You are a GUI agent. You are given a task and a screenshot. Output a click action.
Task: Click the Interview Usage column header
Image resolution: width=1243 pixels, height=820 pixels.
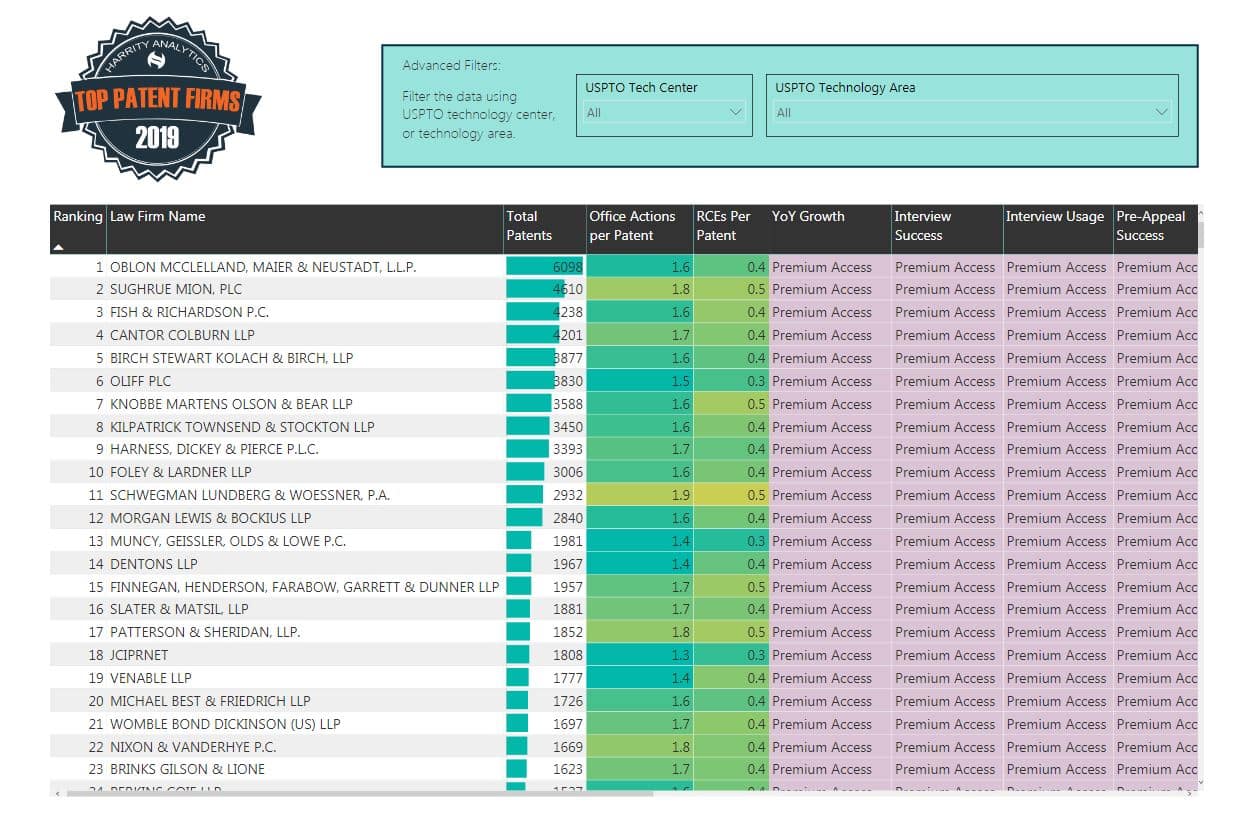click(1054, 217)
